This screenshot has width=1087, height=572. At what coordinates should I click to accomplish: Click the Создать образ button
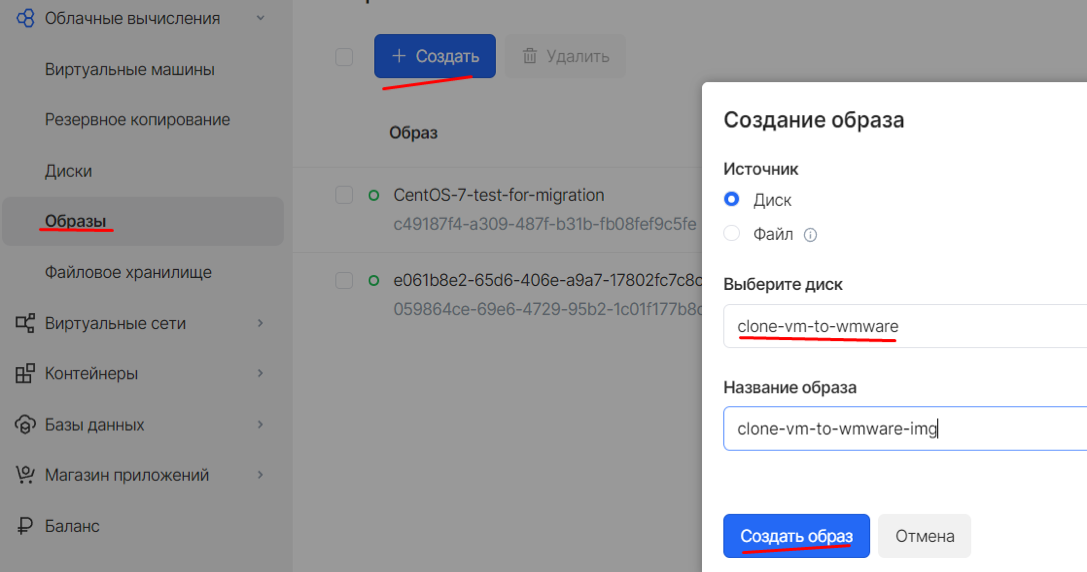(x=796, y=536)
